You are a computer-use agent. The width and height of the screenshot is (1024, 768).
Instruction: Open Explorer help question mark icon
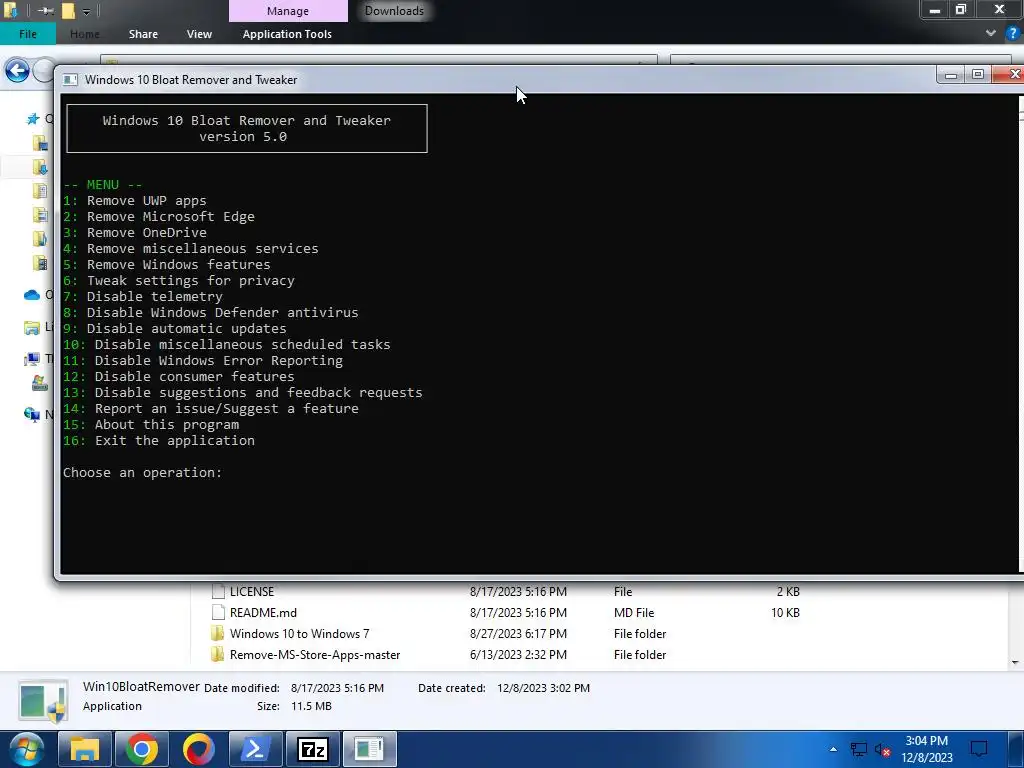(x=1013, y=33)
